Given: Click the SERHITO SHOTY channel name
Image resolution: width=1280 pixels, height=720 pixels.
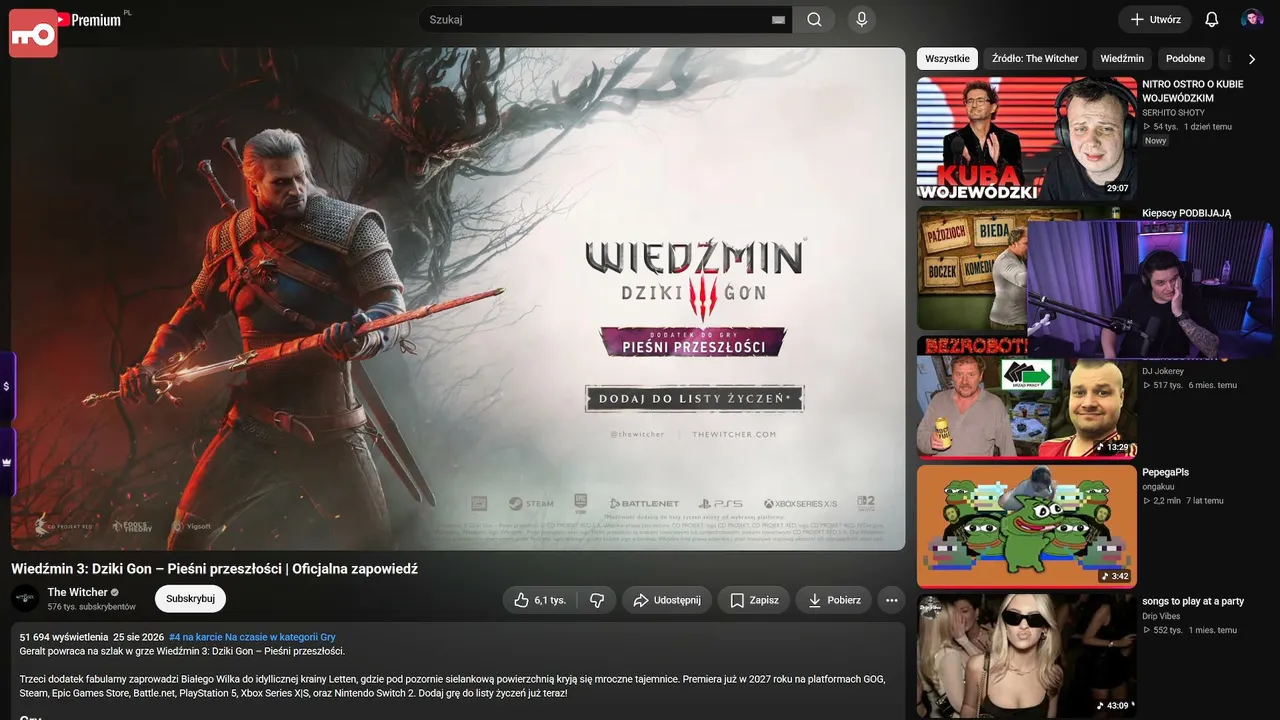Looking at the screenshot, I should tap(1174, 113).
